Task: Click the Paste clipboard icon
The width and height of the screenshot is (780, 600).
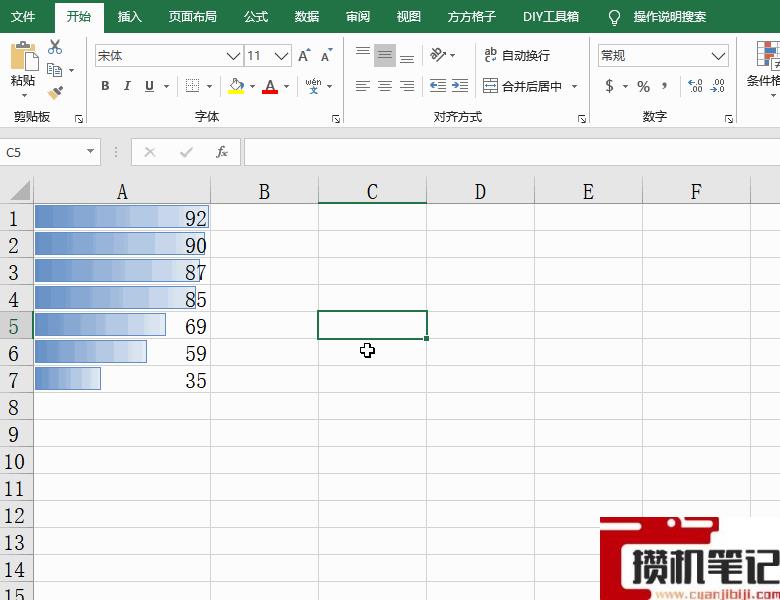Action: pos(23,55)
